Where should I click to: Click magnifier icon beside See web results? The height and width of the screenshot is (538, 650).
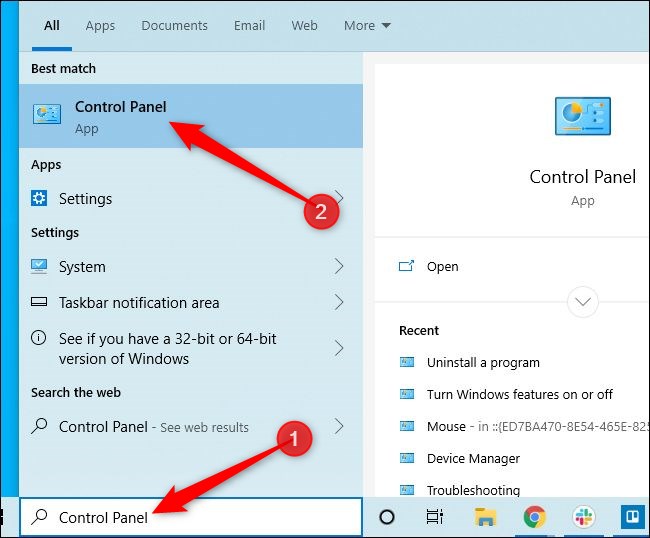(39, 426)
